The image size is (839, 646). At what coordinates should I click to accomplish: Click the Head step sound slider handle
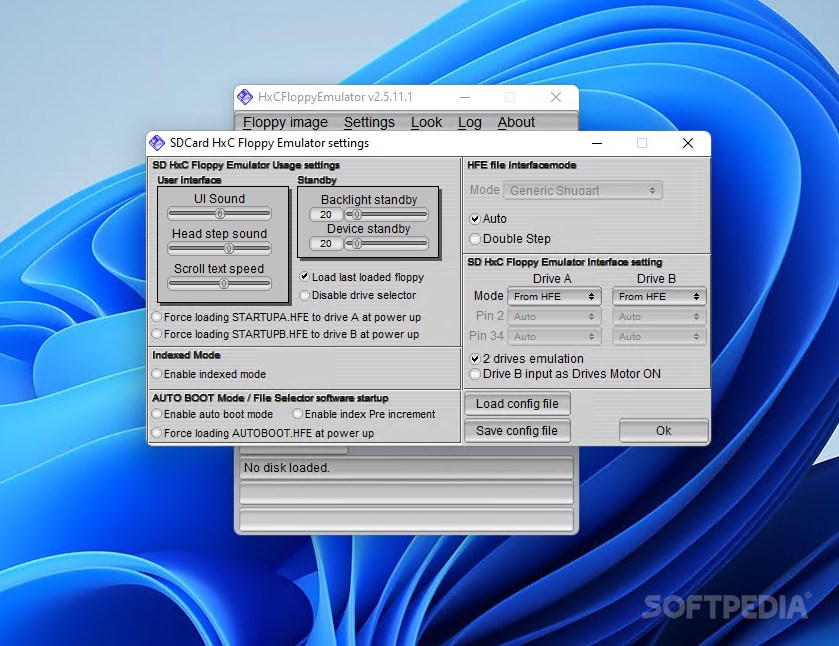point(229,249)
